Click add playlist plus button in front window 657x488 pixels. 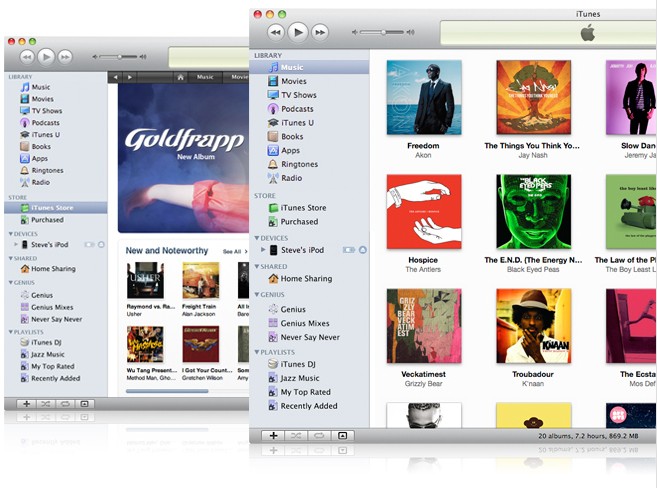click(x=273, y=436)
